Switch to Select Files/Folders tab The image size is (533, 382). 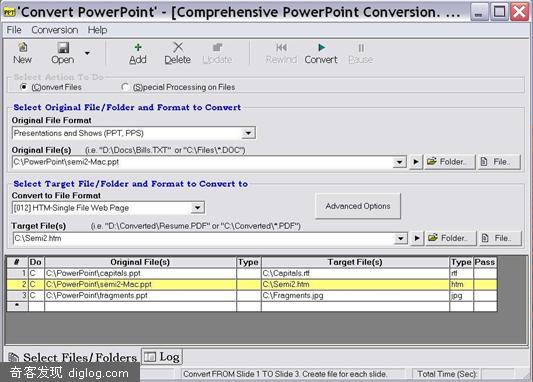point(72,357)
